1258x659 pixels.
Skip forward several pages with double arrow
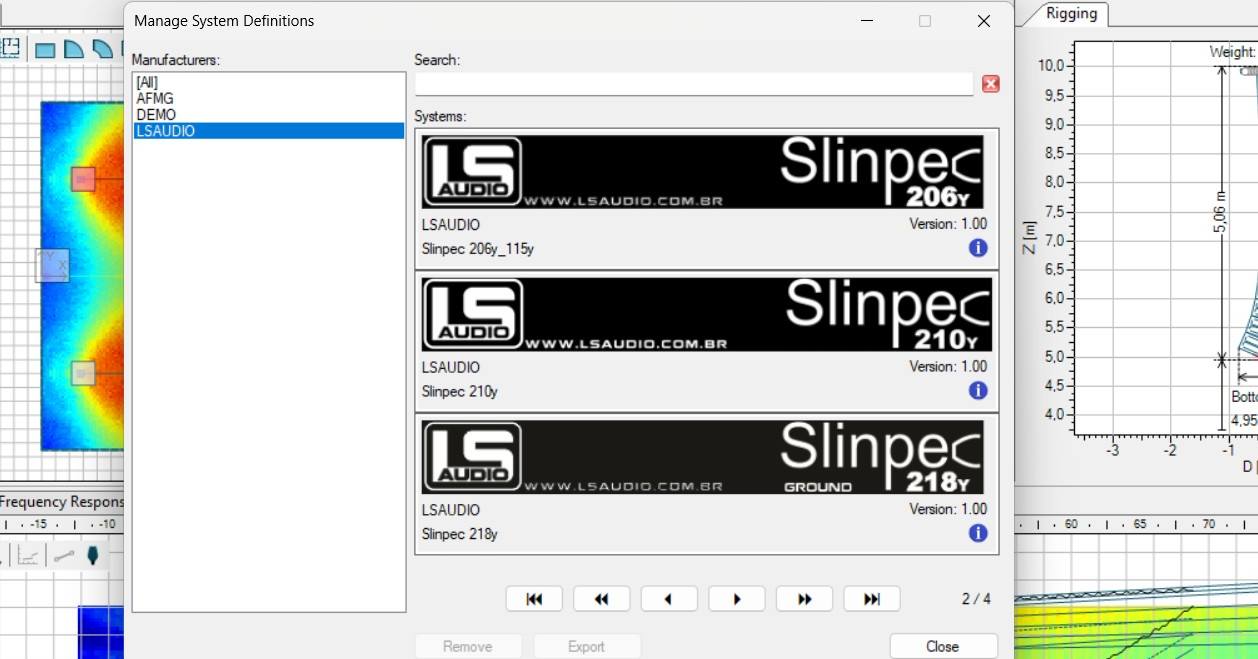[804, 599]
